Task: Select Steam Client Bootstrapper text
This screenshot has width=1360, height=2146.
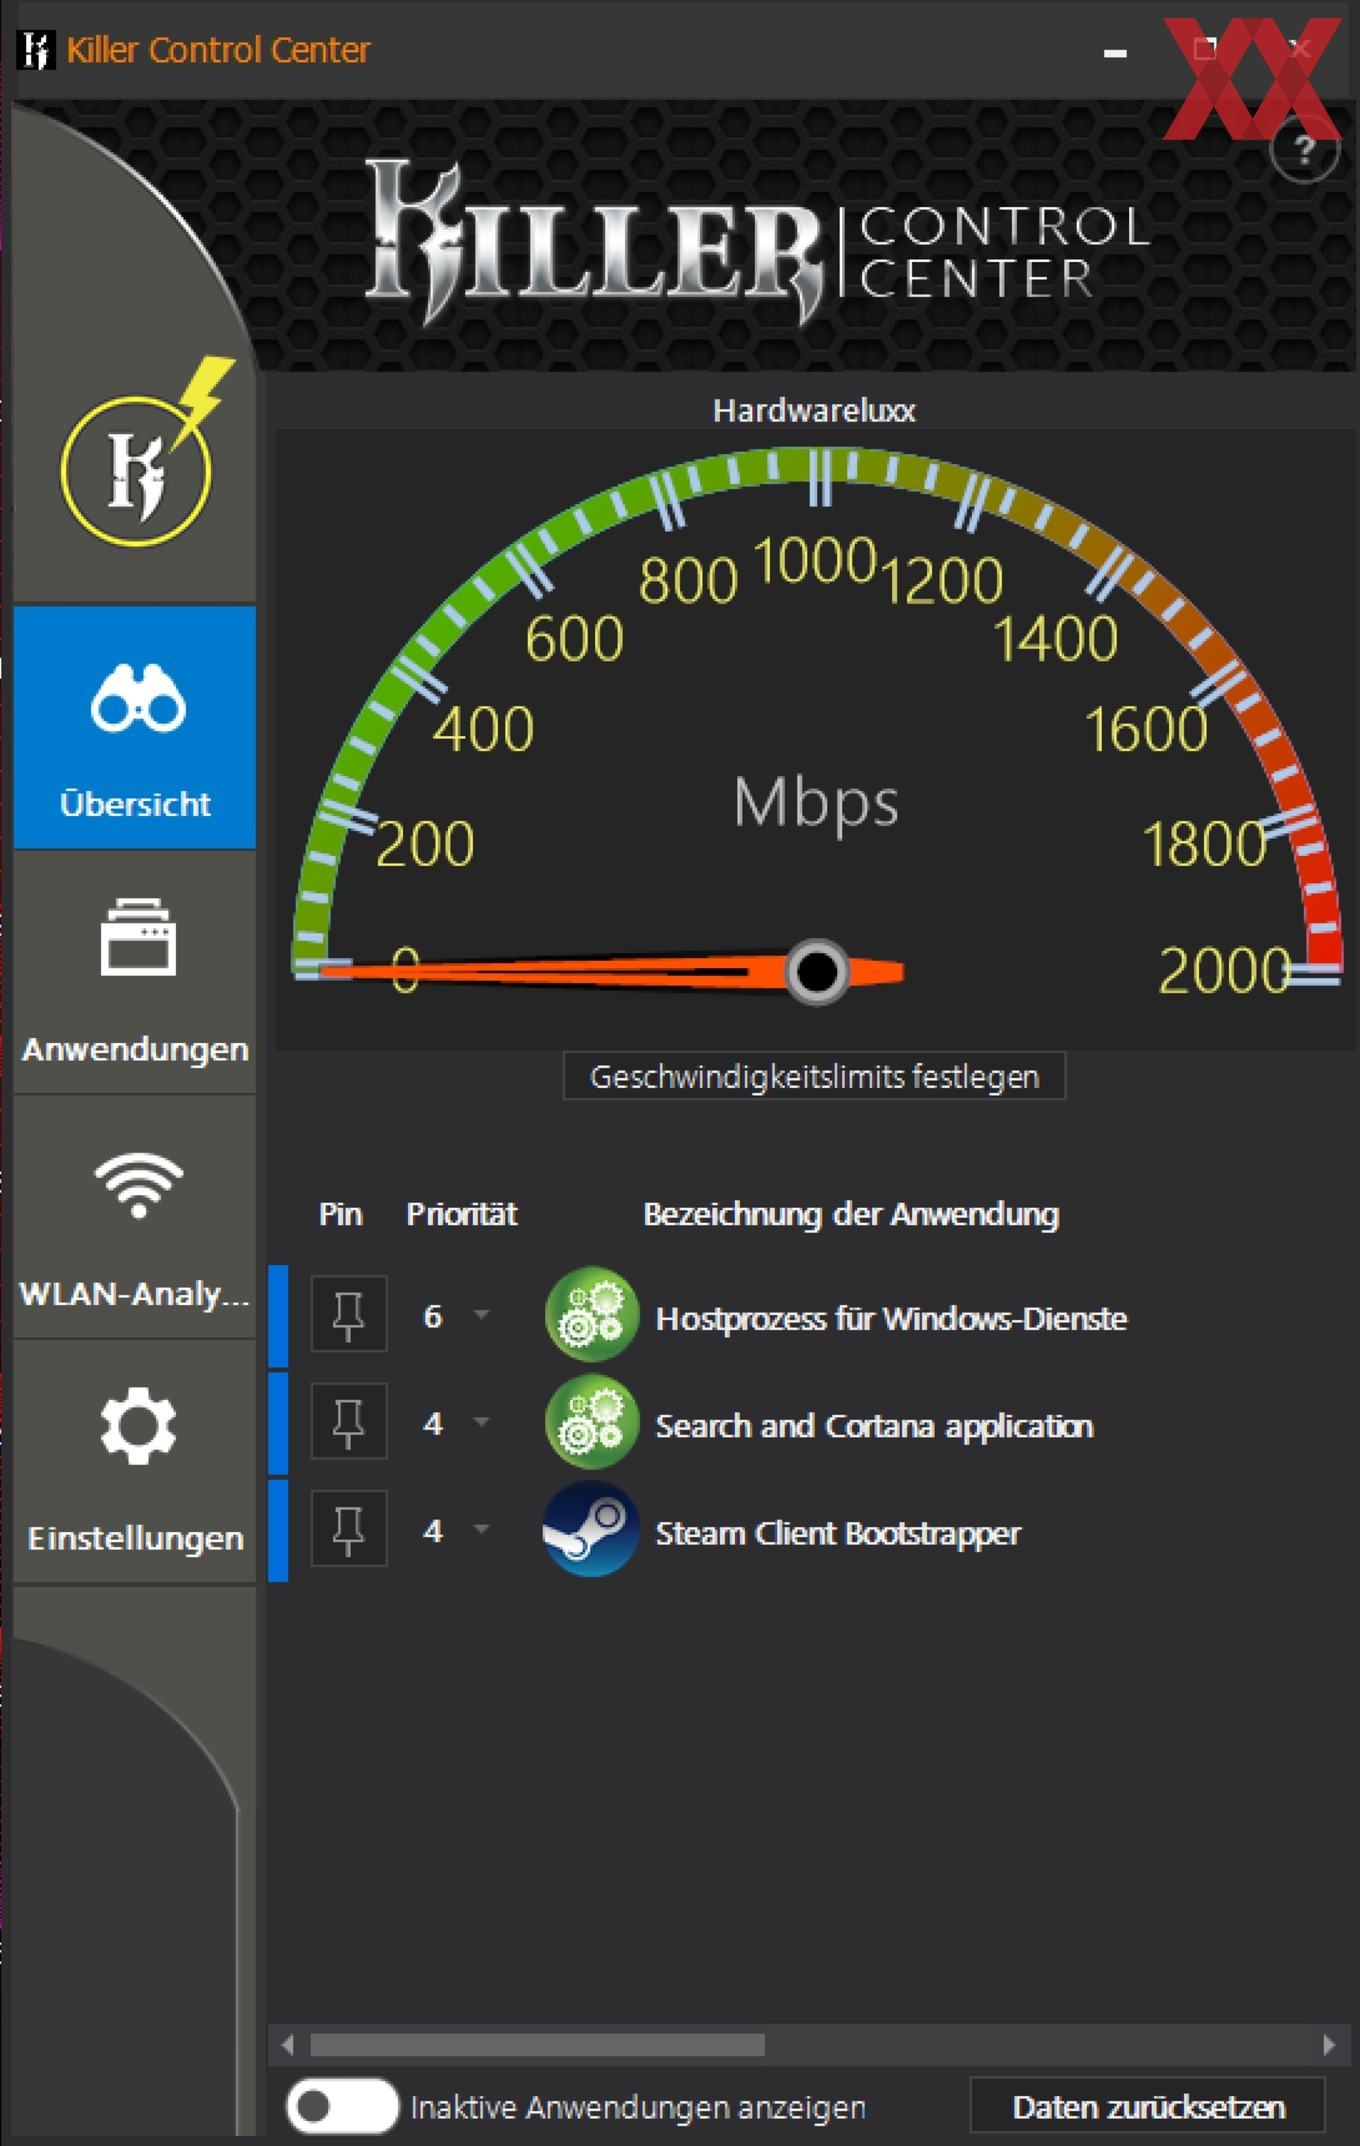Action: 838,1533
